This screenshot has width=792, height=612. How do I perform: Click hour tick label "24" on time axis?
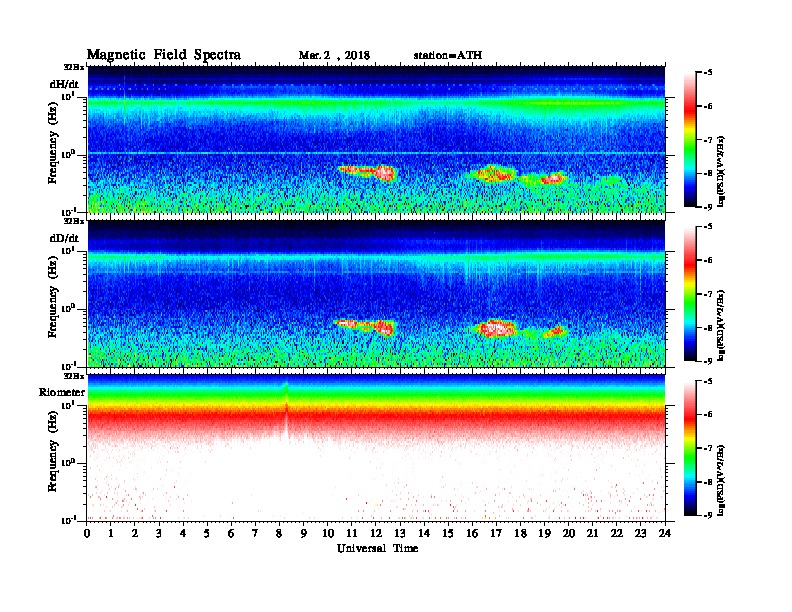click(x=665, y=534)
